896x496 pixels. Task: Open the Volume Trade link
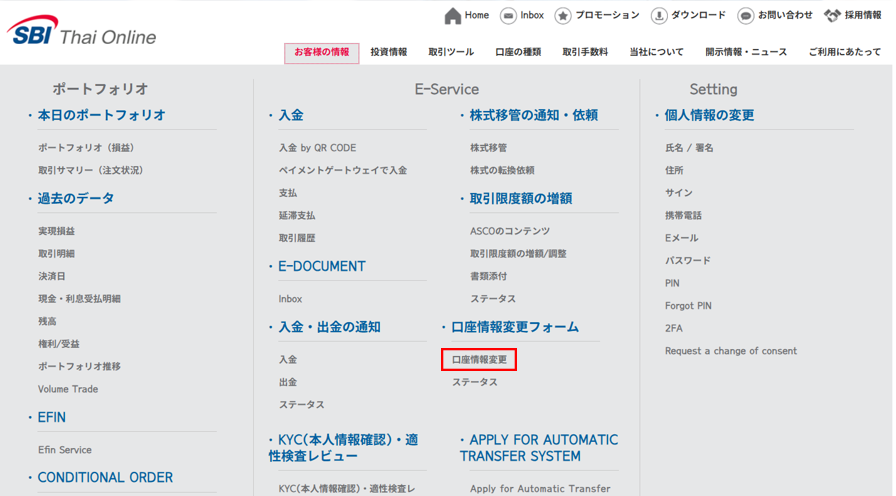click(68, 389)
